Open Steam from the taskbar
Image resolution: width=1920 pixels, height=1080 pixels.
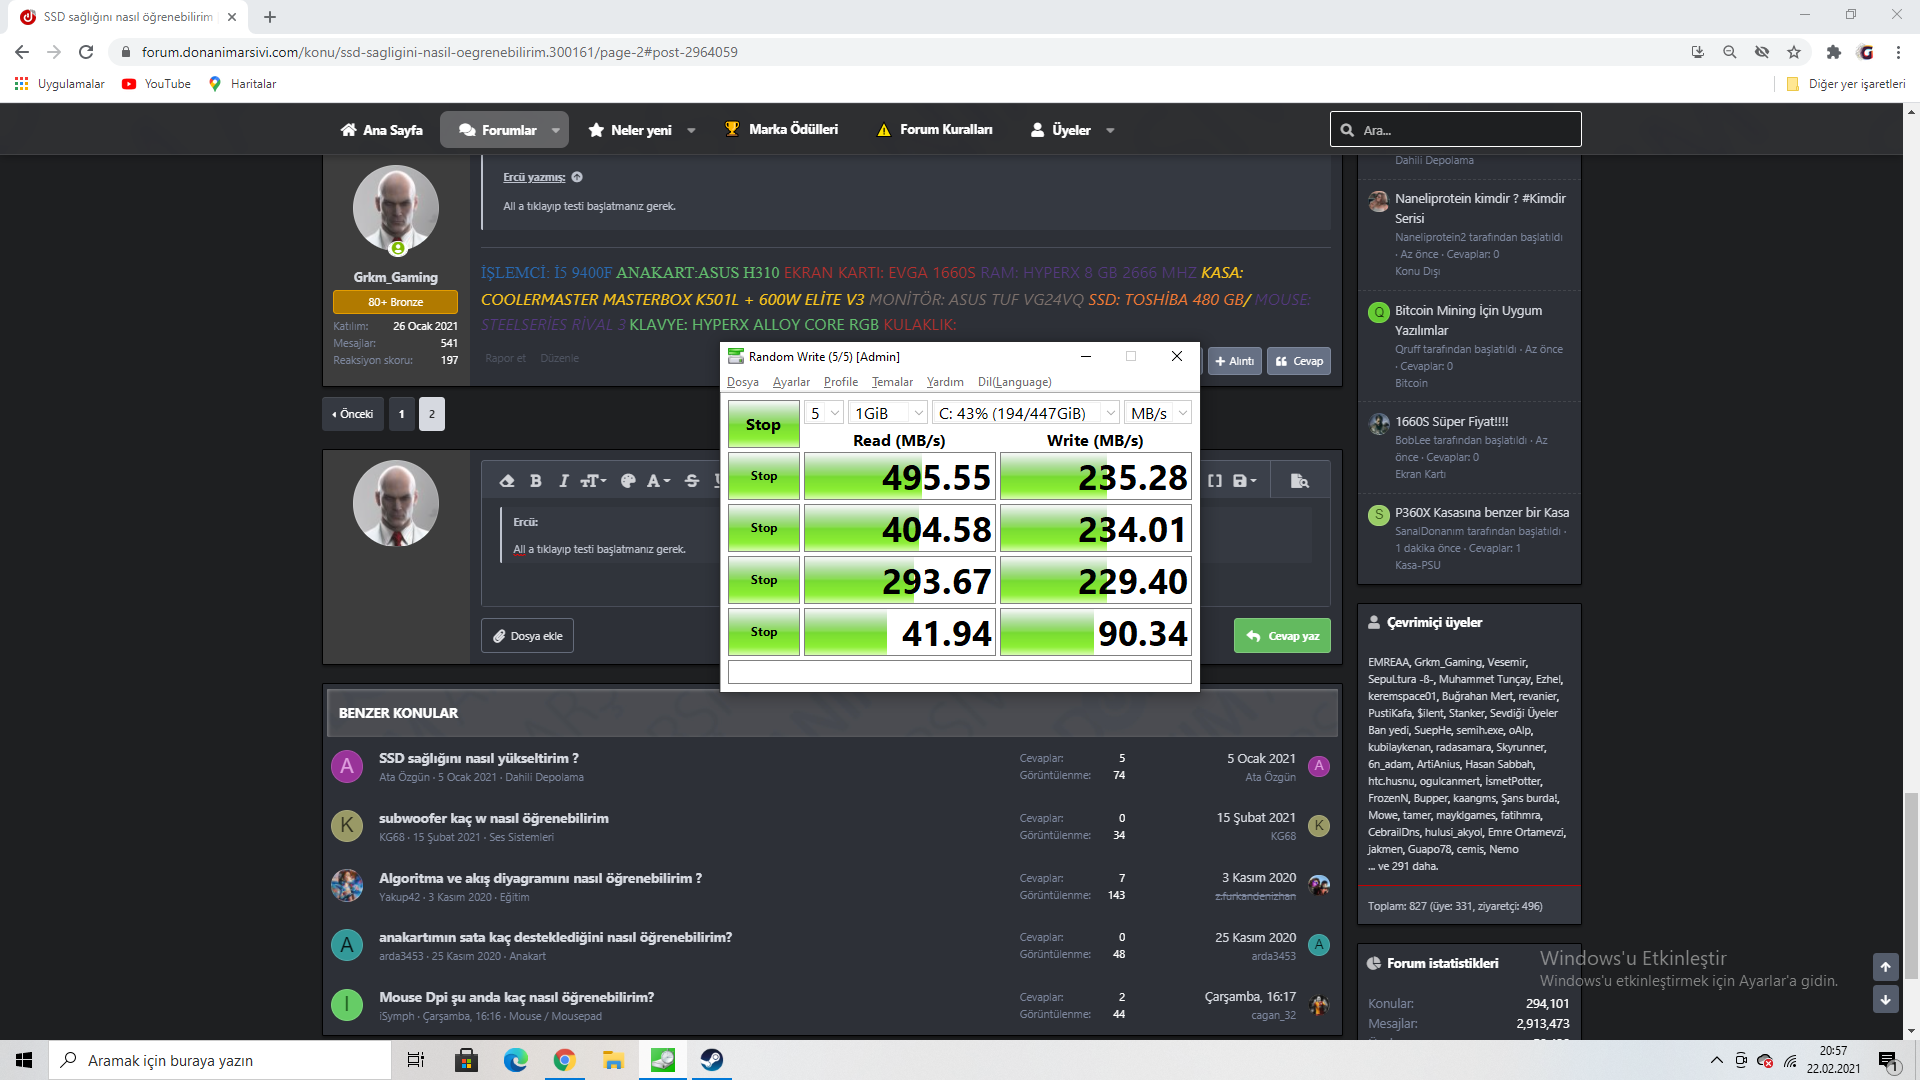[712, 1060]
